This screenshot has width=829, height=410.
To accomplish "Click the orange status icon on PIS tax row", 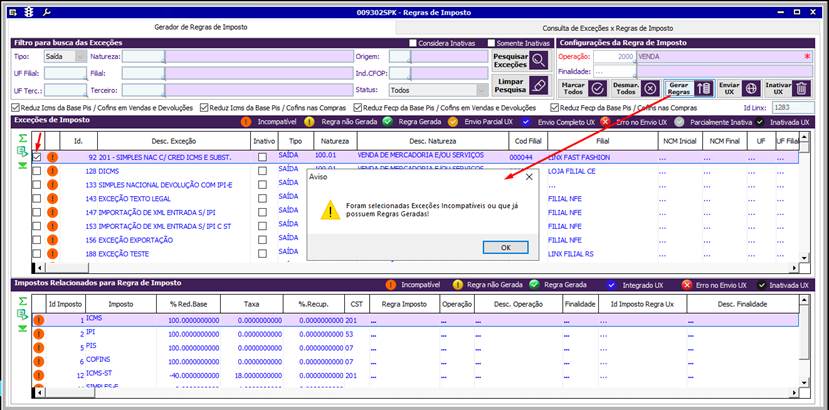I will [39, 348].
